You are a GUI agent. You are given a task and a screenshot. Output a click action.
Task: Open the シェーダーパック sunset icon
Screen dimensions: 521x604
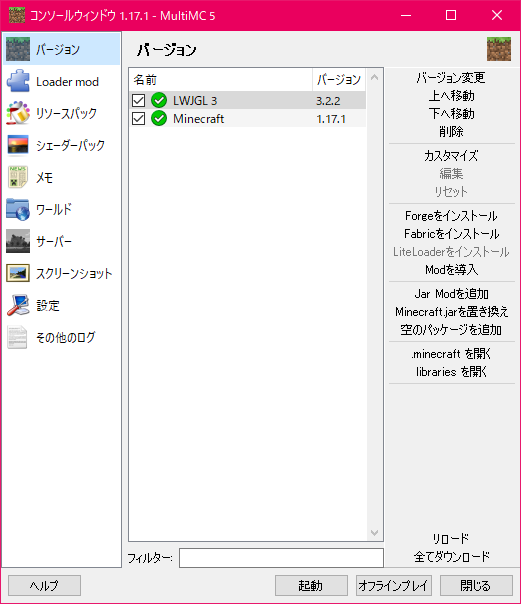tap(18, 145)
